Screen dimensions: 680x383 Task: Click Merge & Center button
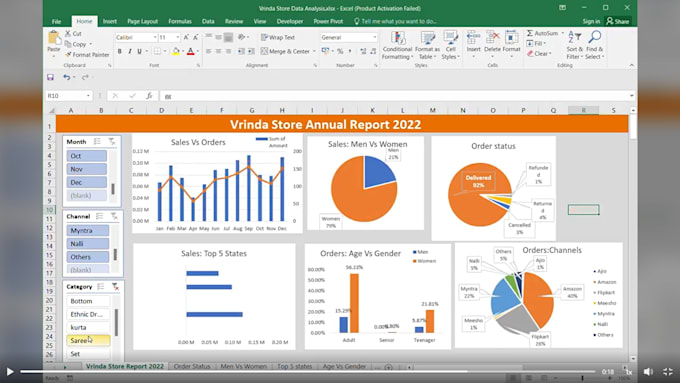pos(285,51)
